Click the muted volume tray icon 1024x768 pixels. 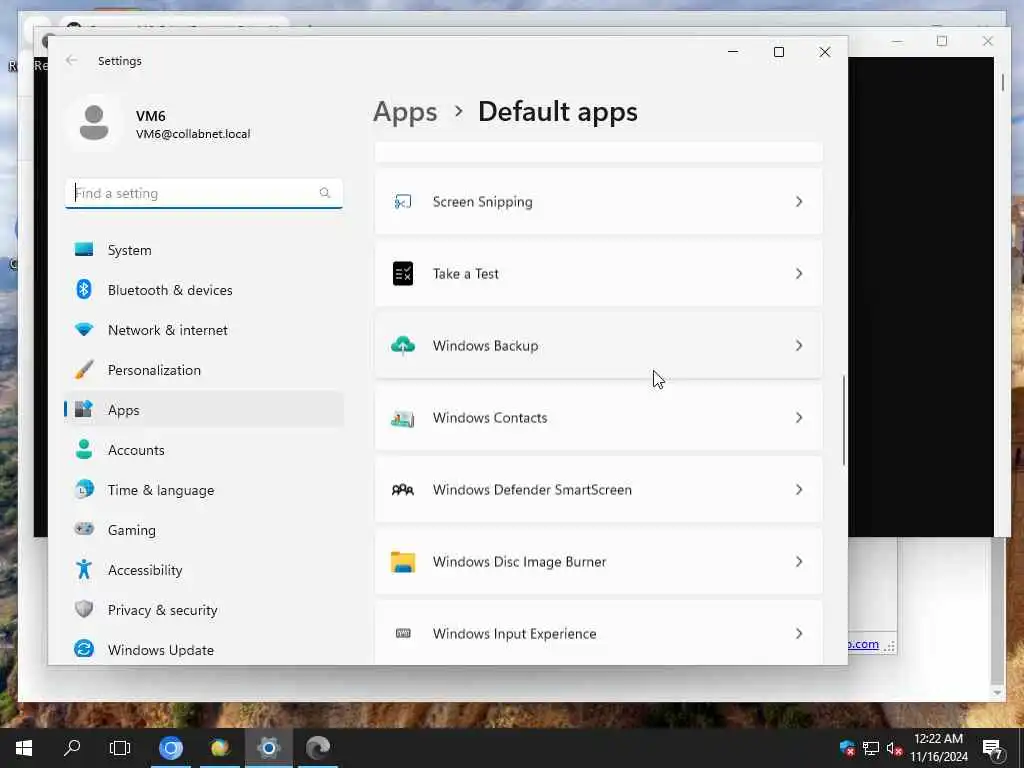click(895, 748)
